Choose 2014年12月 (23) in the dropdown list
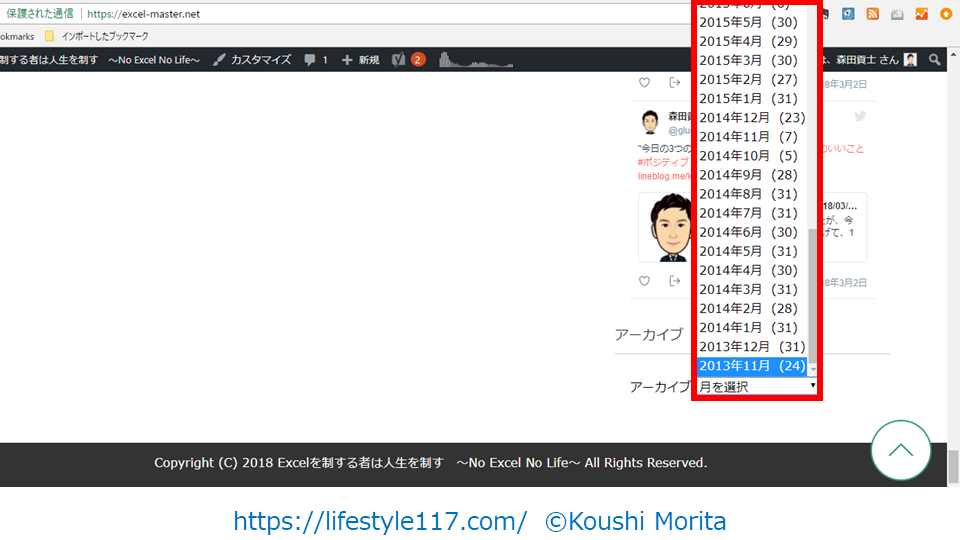 (x=752, y=118)
